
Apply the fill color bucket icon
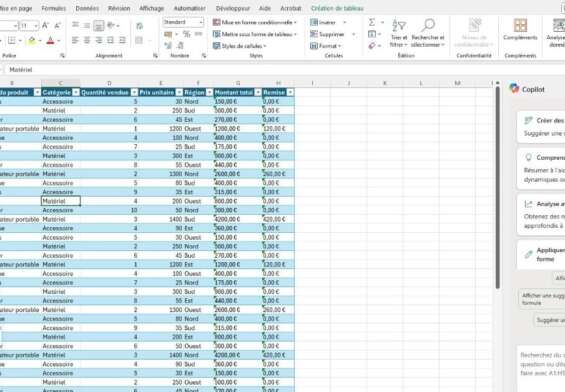click(32, 41)
